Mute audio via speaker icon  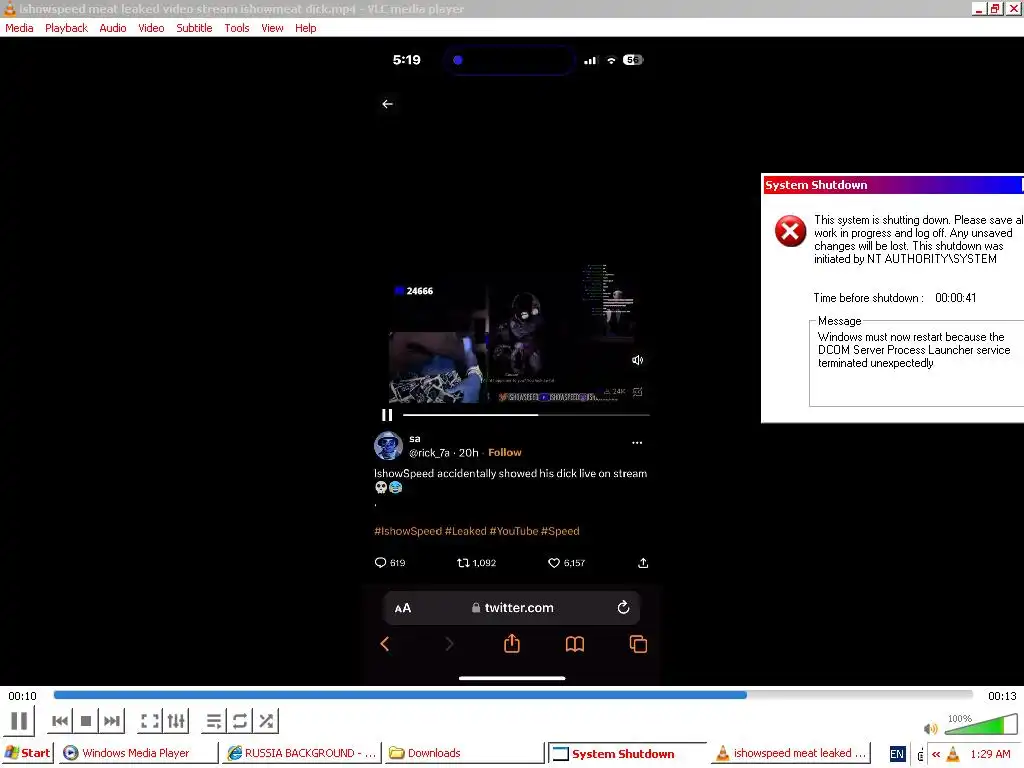(930, 728)
